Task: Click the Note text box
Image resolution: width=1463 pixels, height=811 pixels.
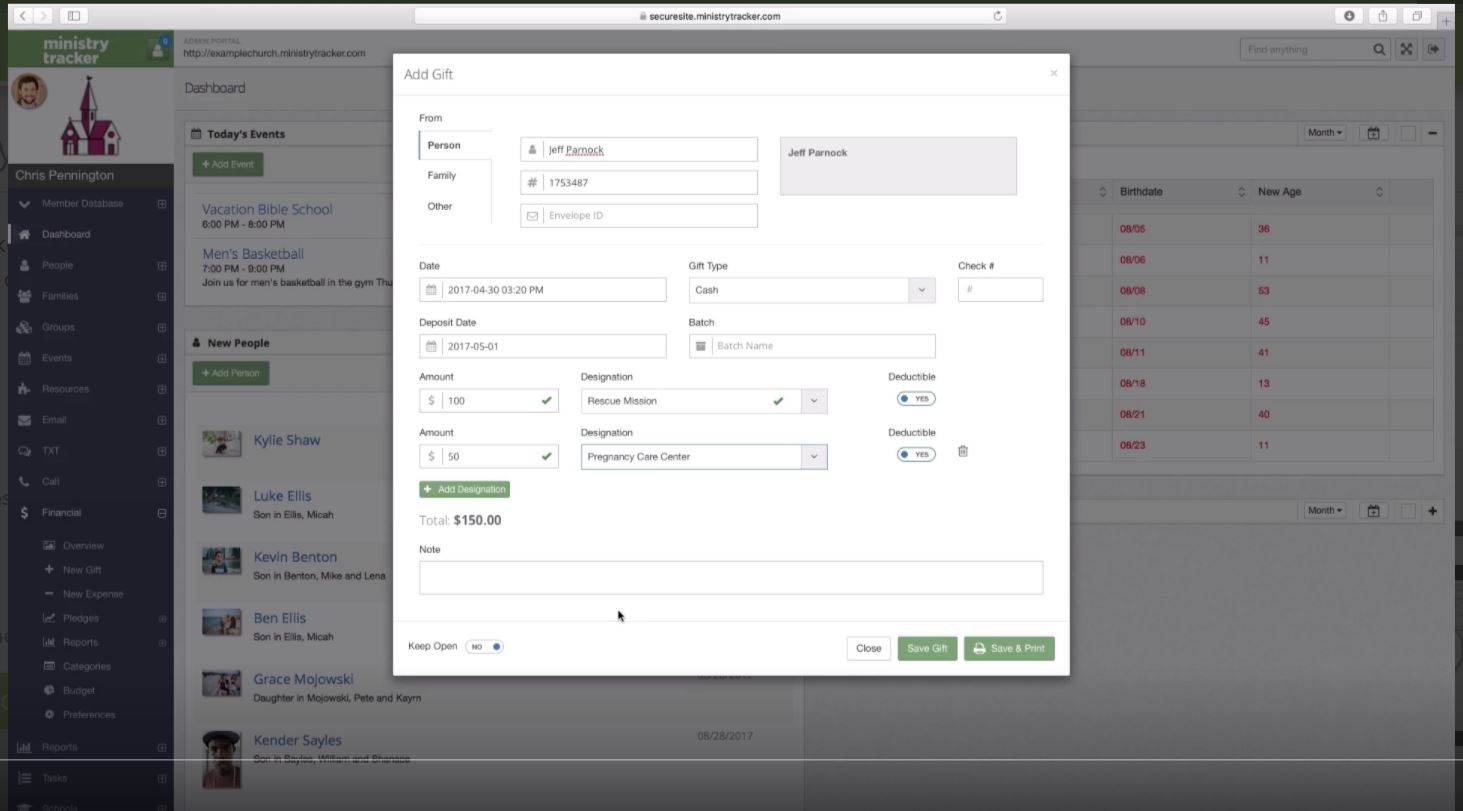Action: pos(731,578)
